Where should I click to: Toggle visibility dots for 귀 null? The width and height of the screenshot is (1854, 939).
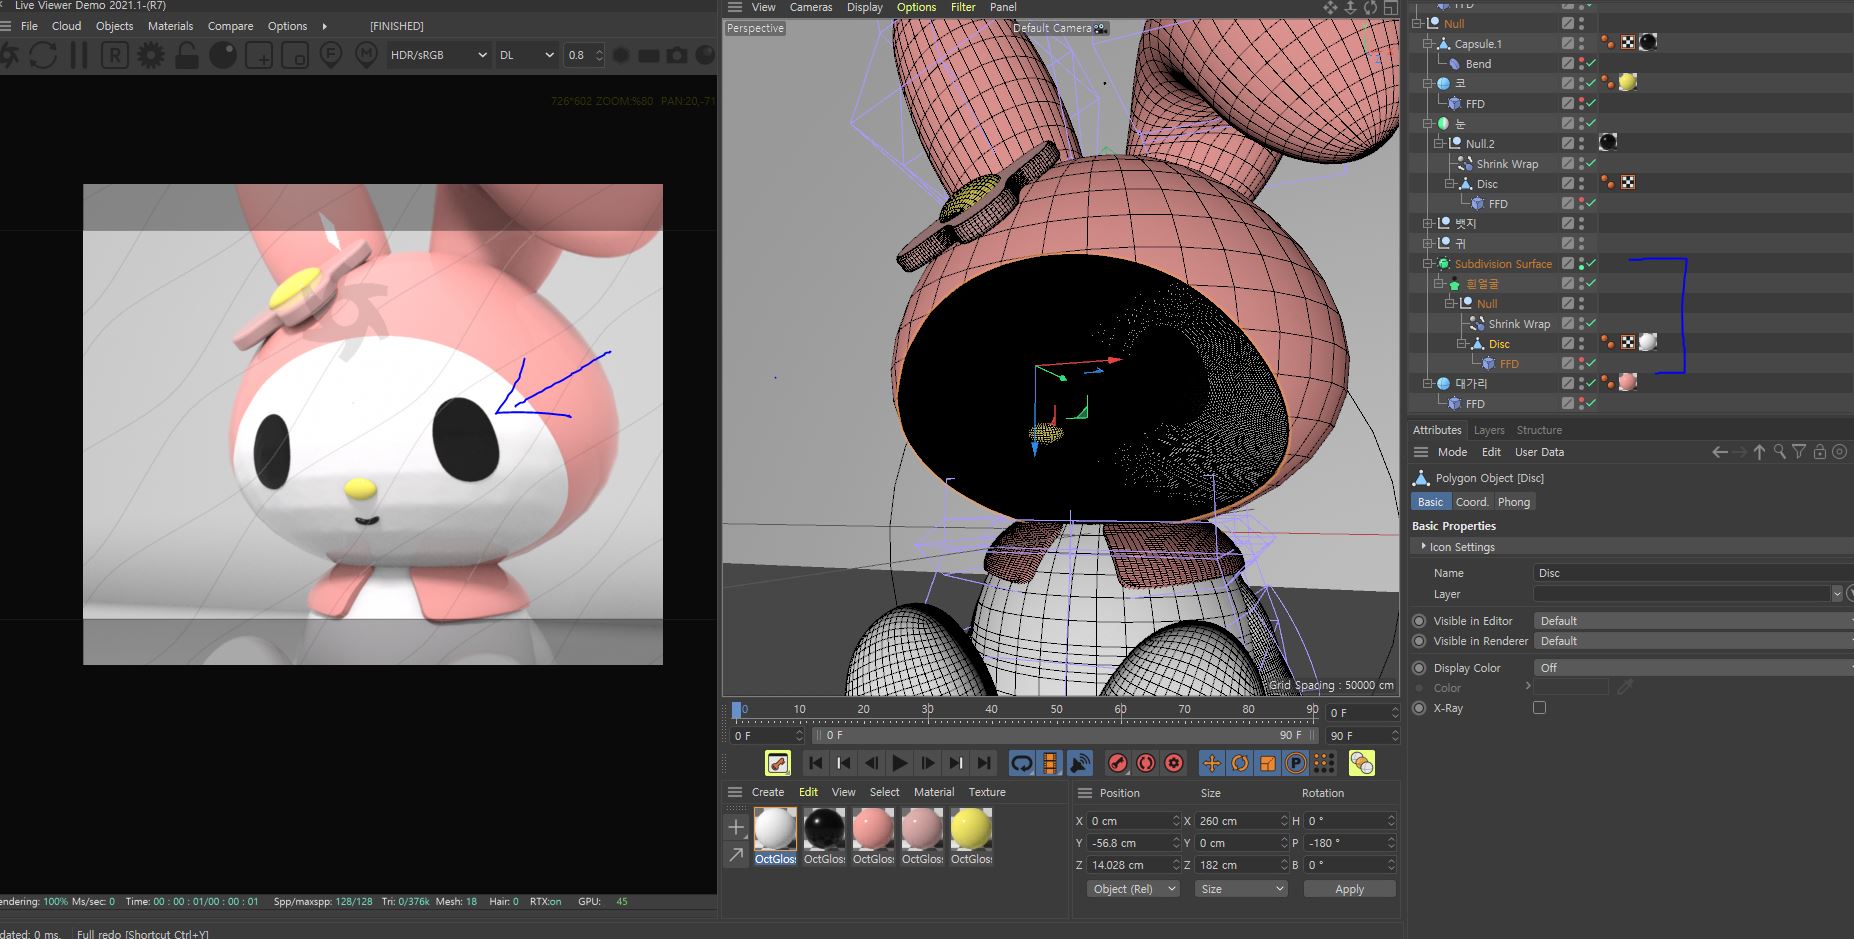click(x=1581, y=244)
